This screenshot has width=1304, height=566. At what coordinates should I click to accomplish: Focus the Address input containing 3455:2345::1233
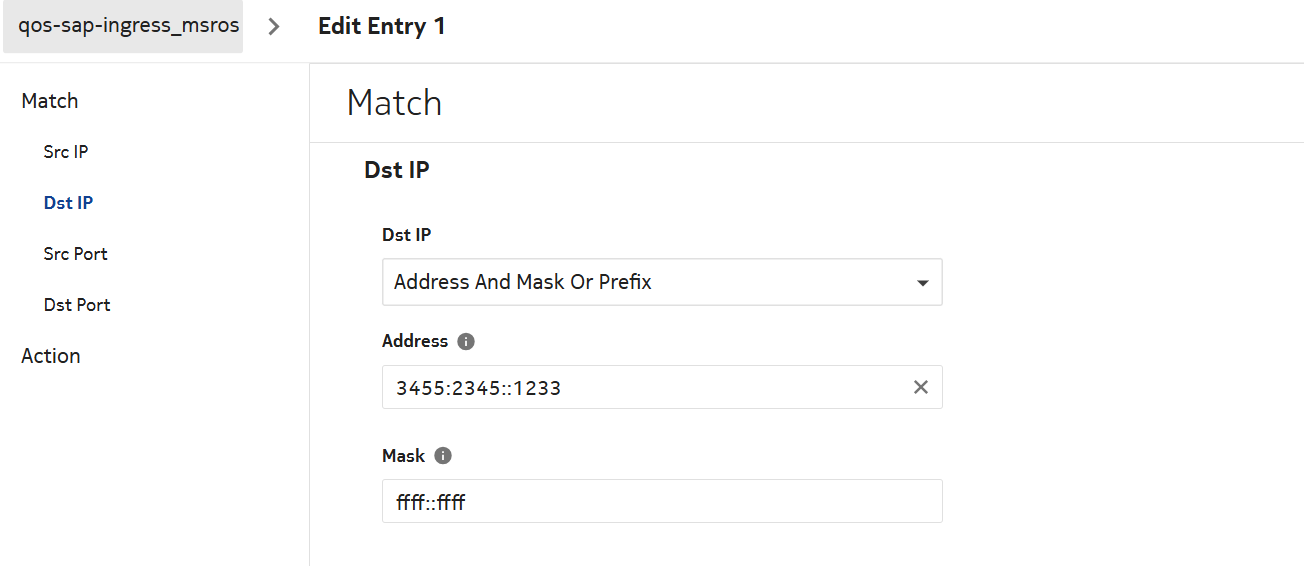[640, 387]
